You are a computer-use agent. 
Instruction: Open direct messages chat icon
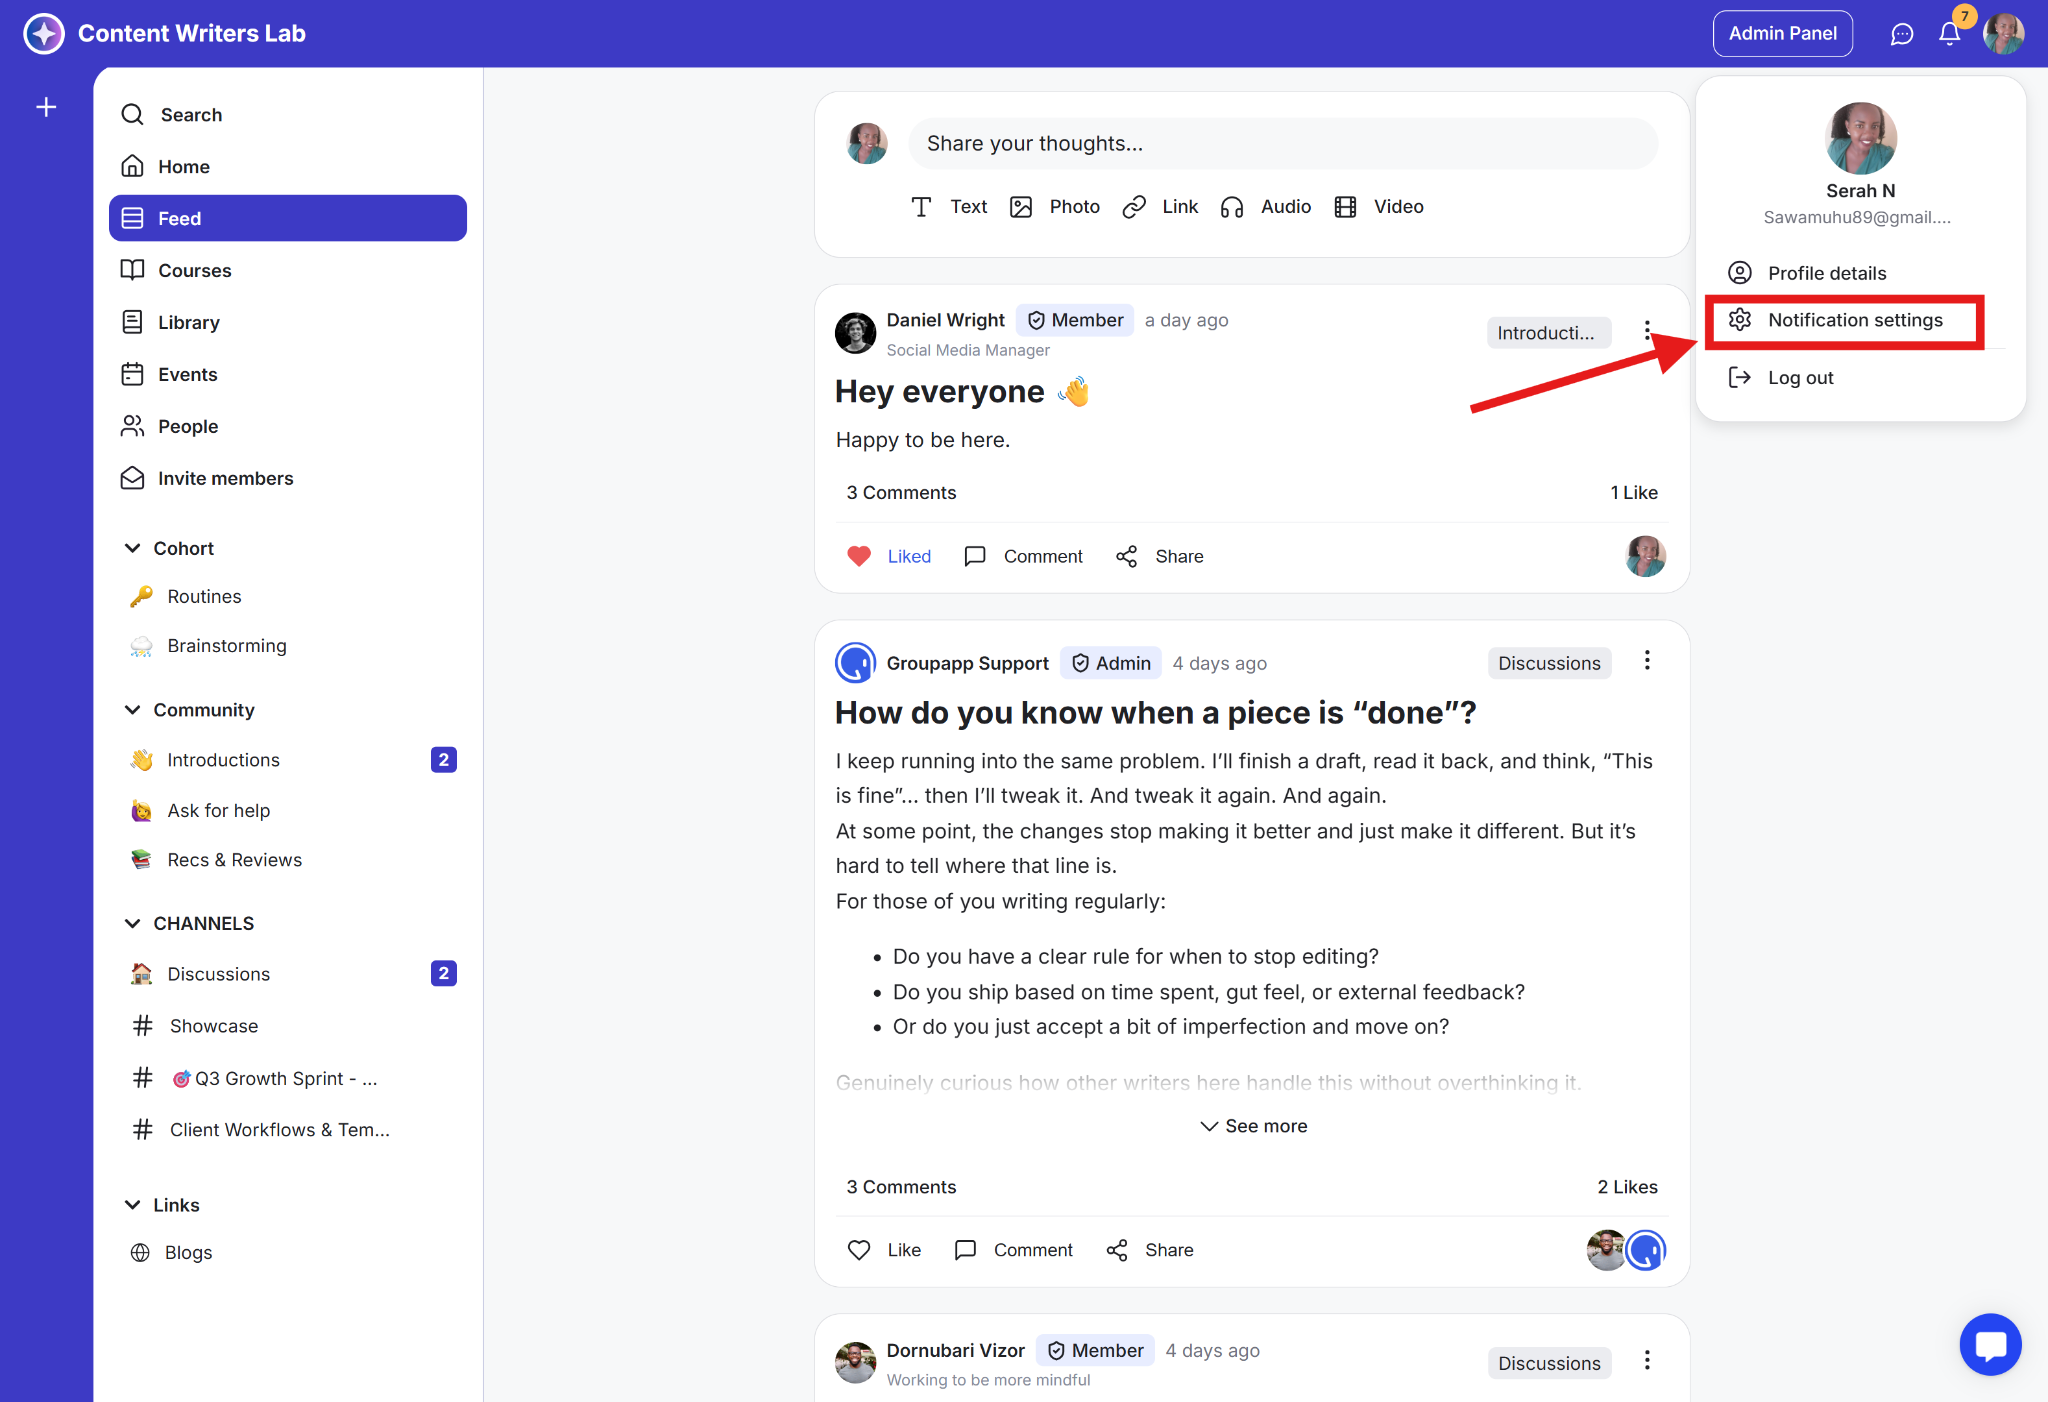pyautogui.click(x=1901, y=34)
